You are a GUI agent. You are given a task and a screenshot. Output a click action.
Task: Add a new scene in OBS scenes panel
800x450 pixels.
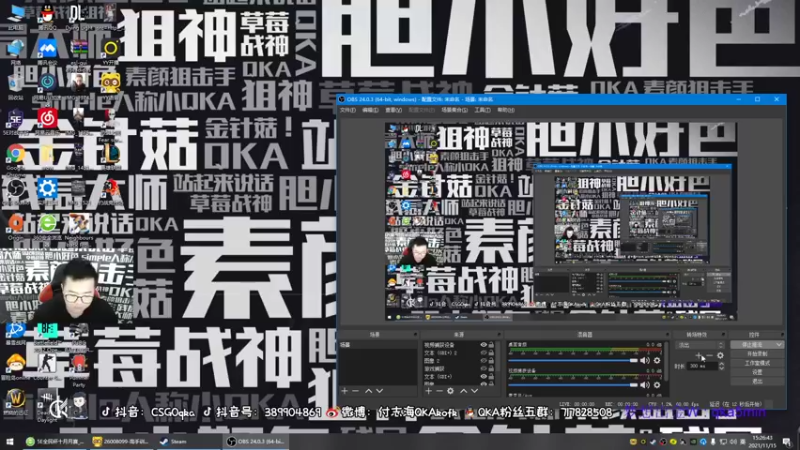pos(345,391)
